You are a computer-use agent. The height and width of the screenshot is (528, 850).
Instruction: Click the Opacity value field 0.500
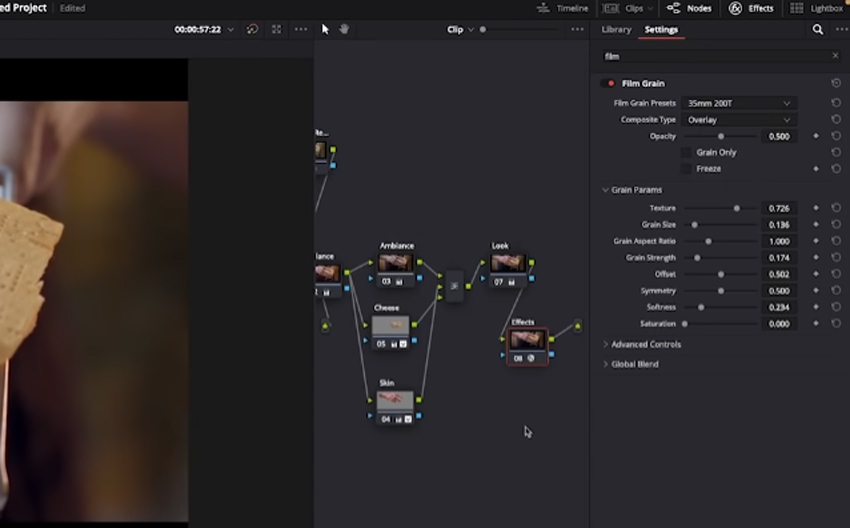(x=779, y=137)
